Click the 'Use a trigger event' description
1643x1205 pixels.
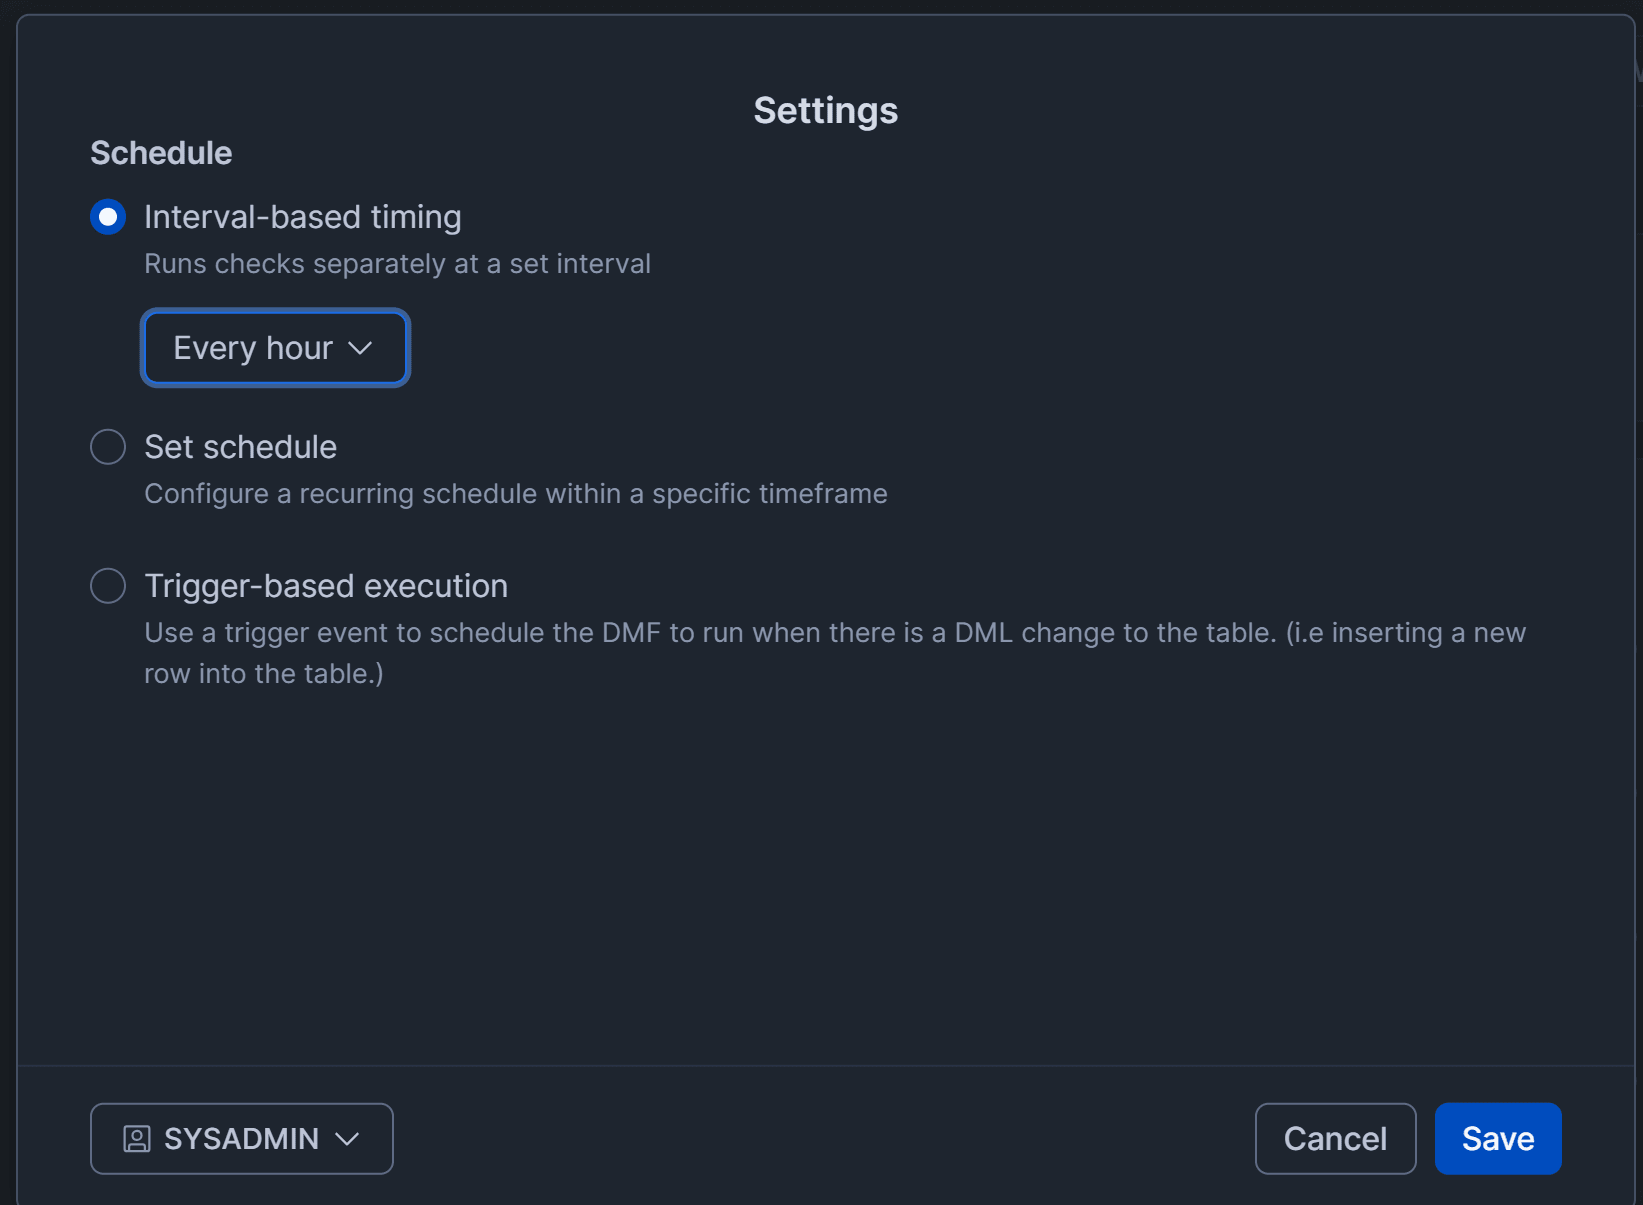coord(834,633)
